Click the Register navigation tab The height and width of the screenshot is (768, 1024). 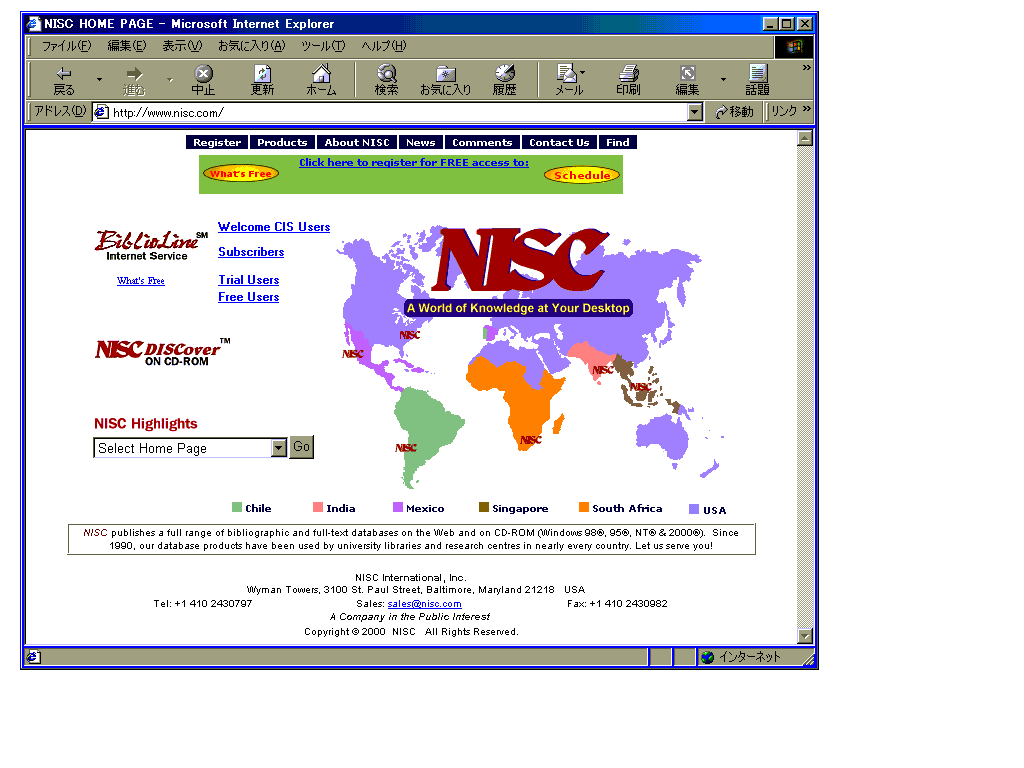point(217,142)
